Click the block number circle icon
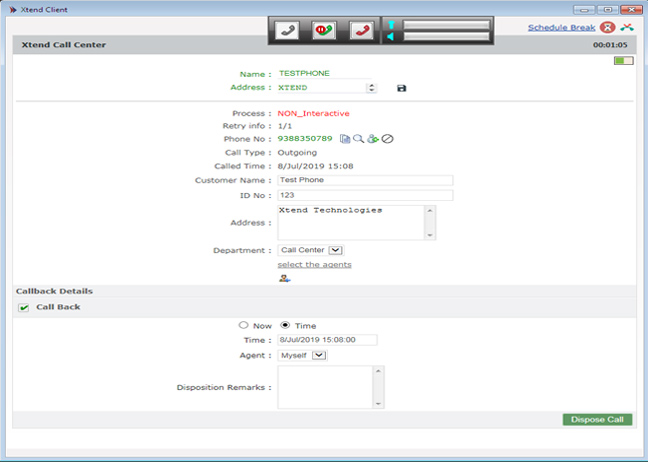 (x=387, y=139)
